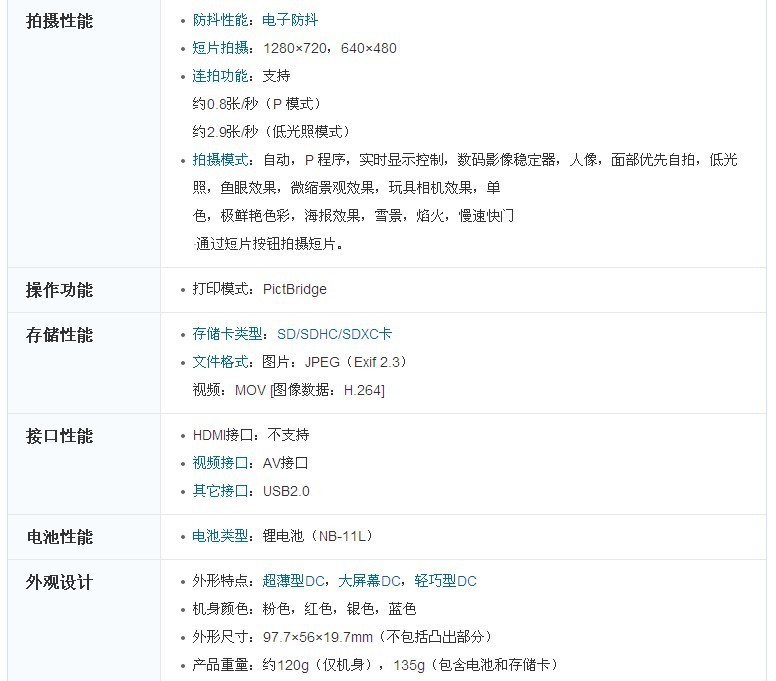Select the 拍摄性能 section heading
The width and height of the screenshot is (776, 681).
click(x=59, y=21)
